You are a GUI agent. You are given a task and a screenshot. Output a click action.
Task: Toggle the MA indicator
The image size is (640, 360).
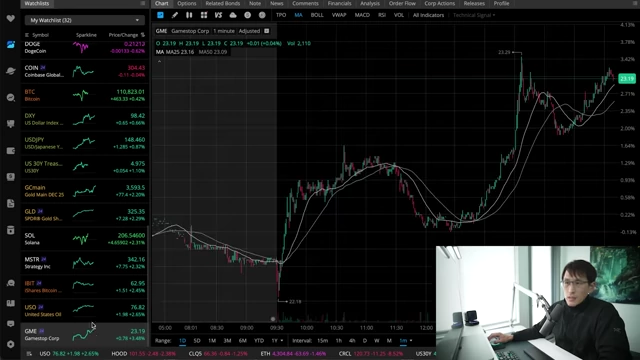point(298,15)
